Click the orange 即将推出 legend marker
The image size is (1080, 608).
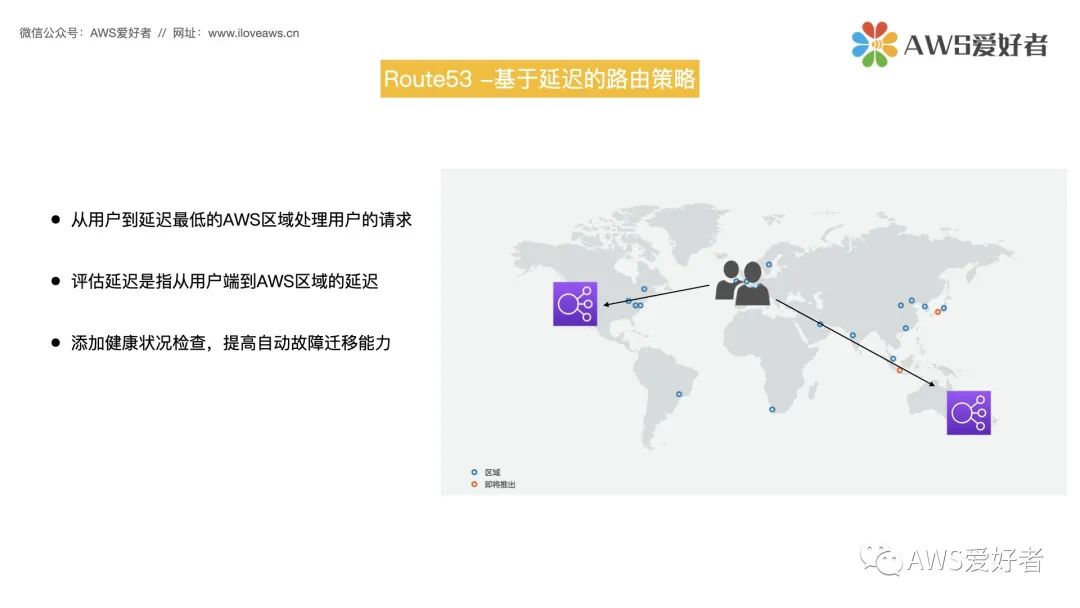(x=474, y=485)
